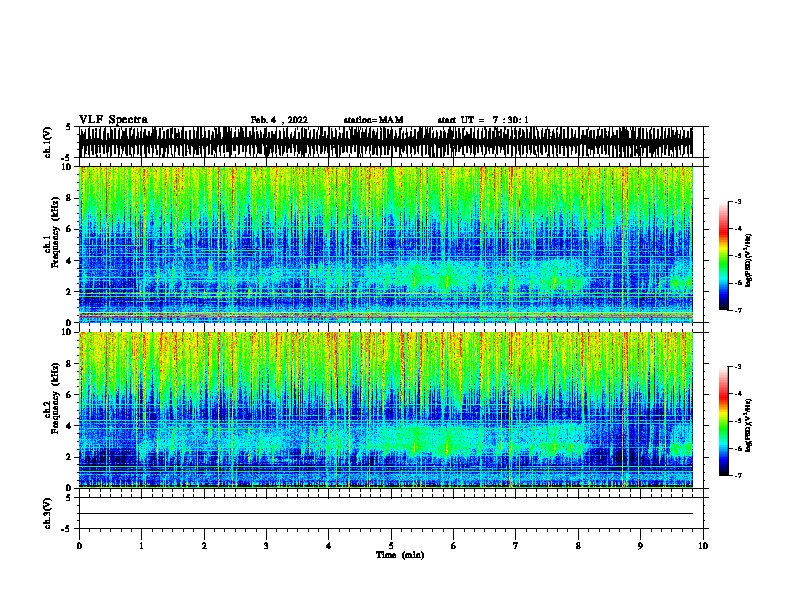Click the ch.2 spectrogram color scale bar
This screenshot has width=792, height=612.
point(724,421)
